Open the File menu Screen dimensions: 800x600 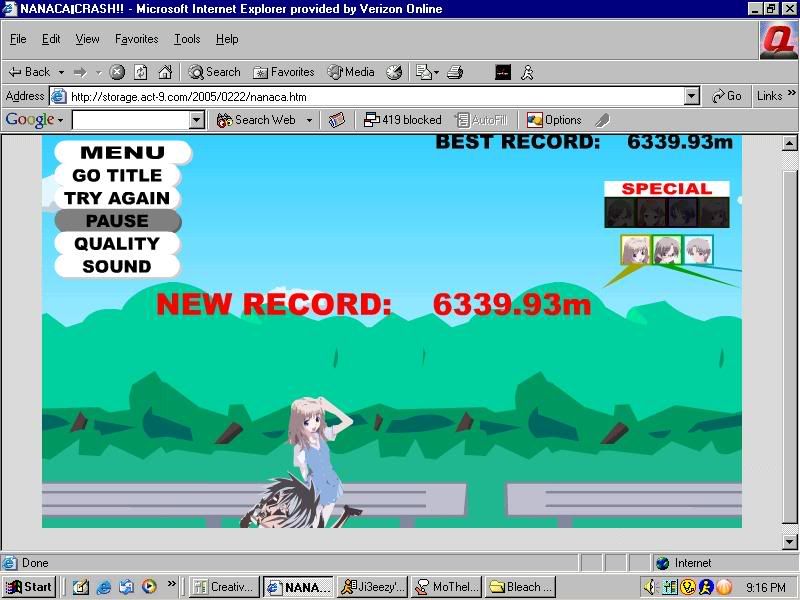point(18,39)
